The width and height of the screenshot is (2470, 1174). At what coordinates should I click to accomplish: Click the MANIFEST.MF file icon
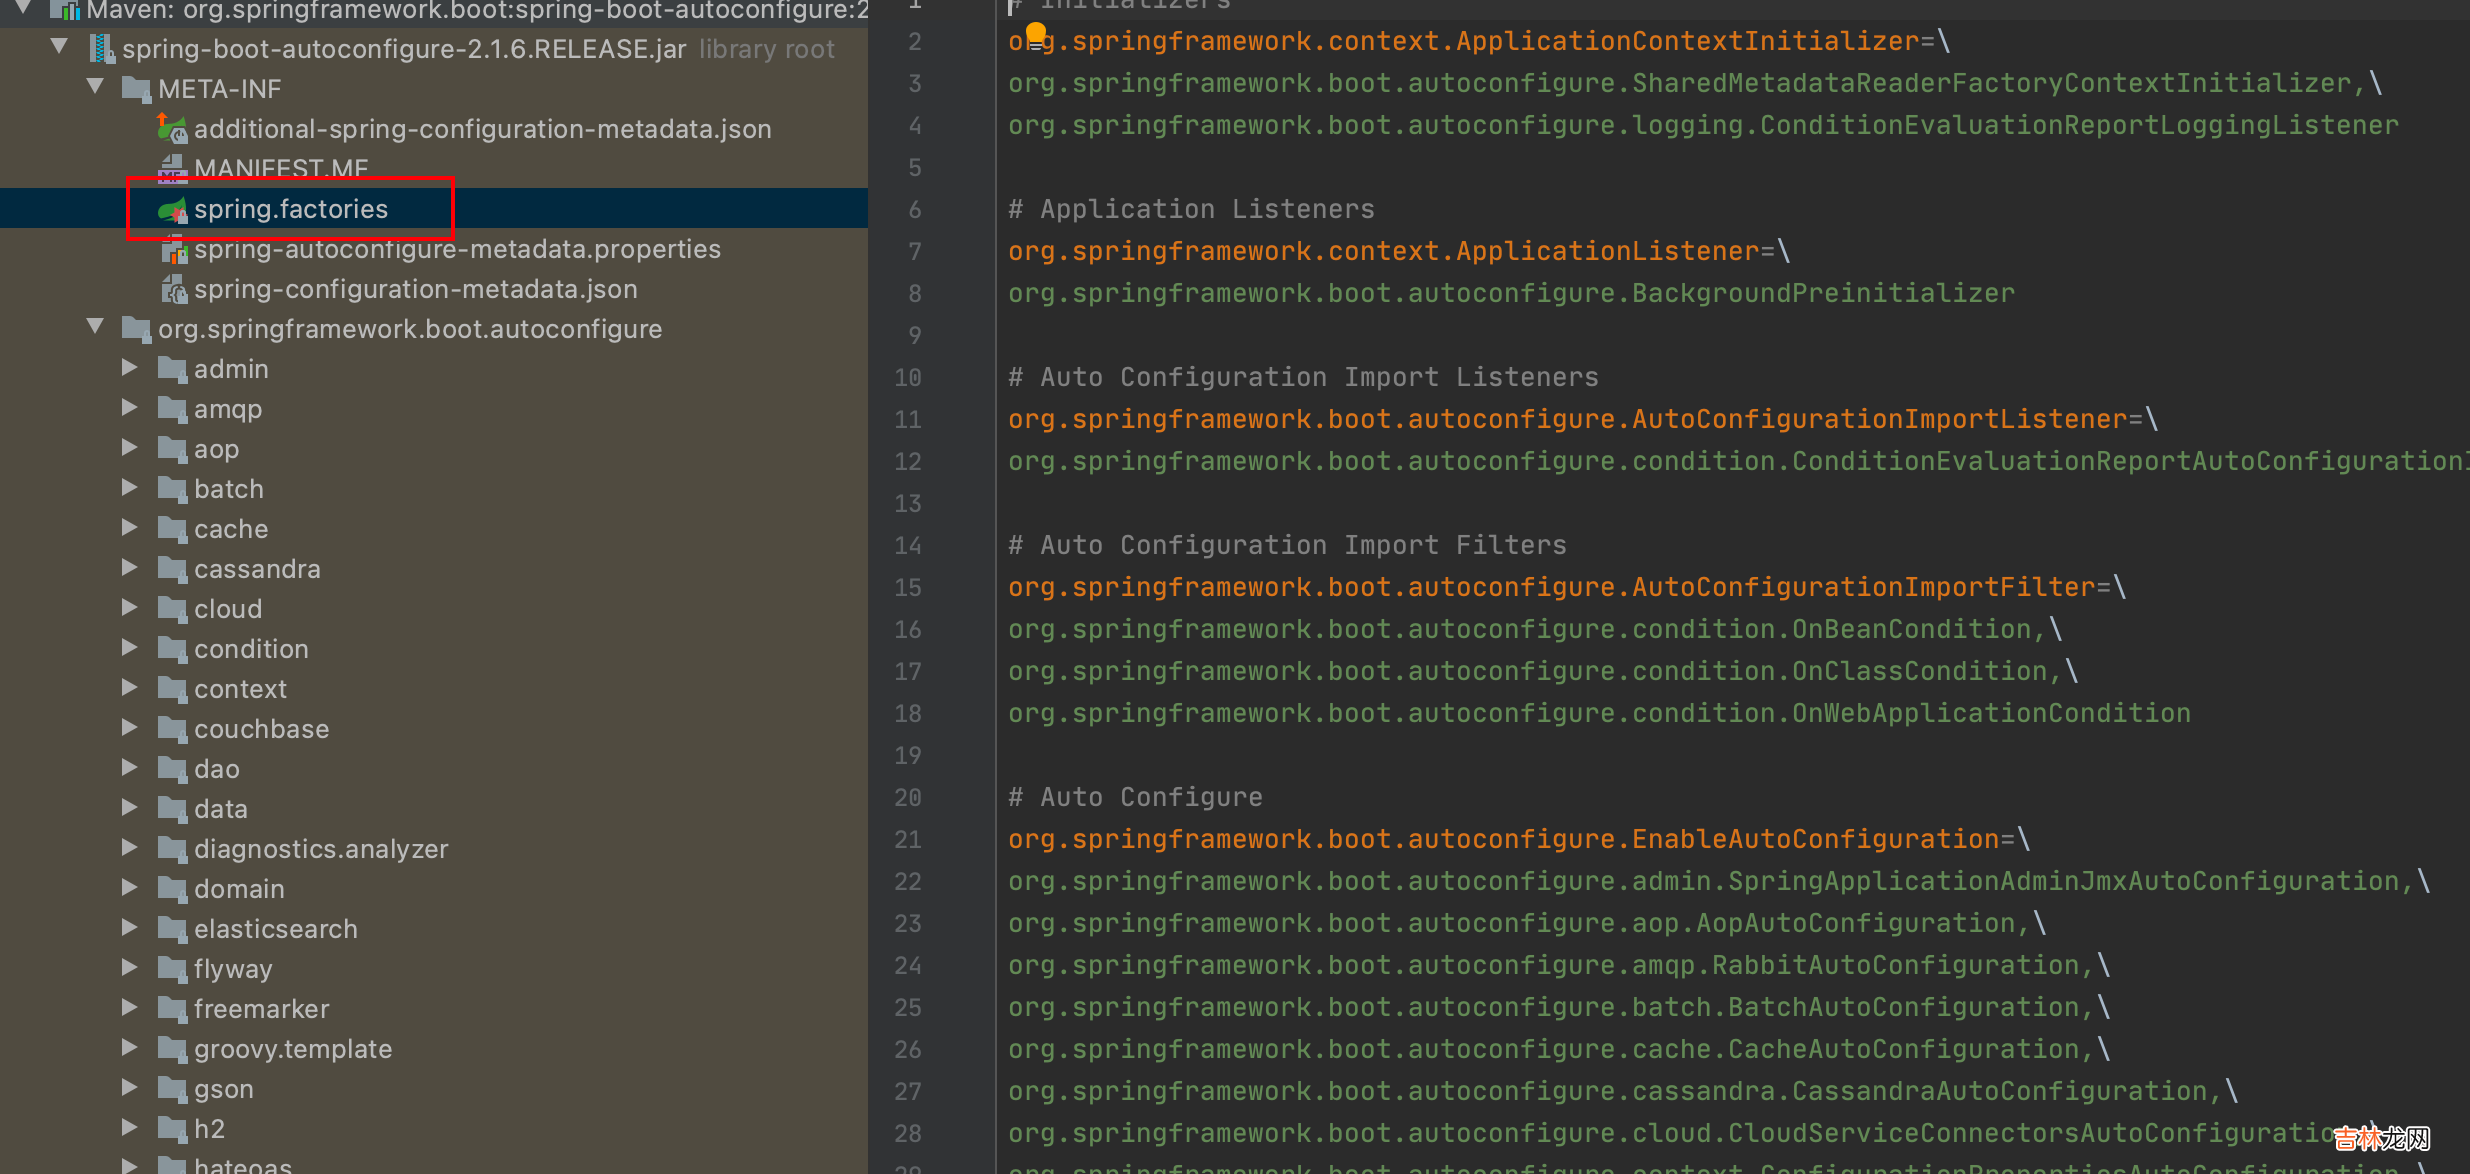tap(172, 169)
